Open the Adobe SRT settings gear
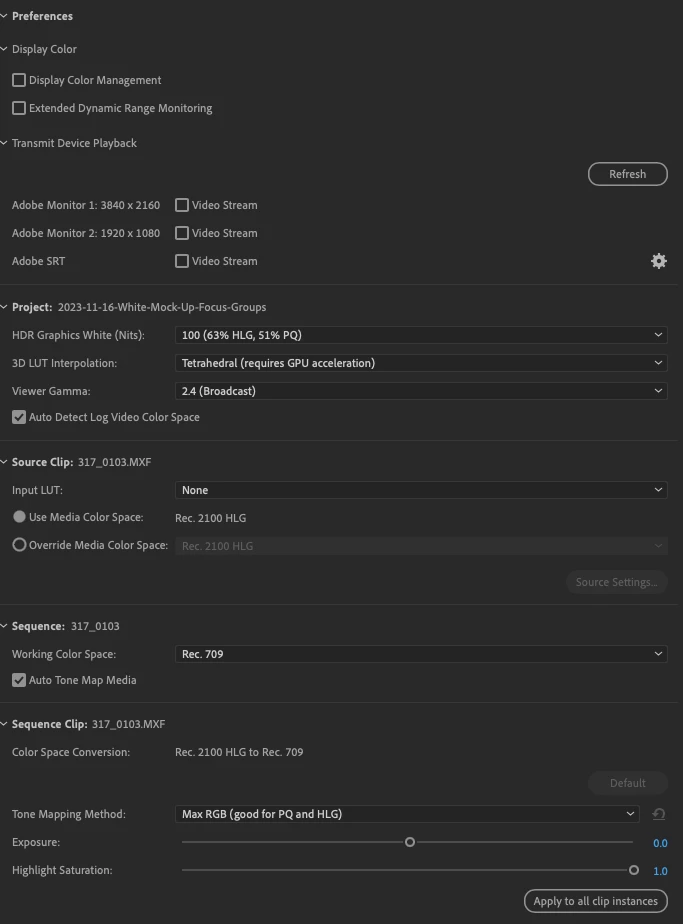 tap(658, 261)
